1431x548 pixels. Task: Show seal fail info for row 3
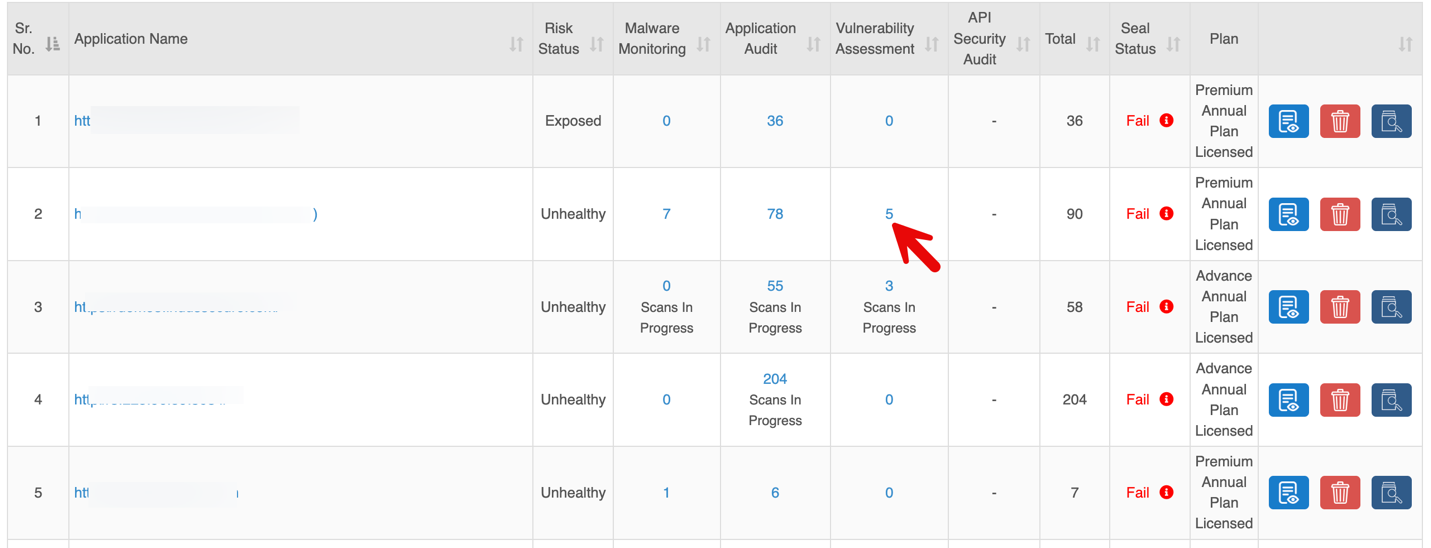pos(1166,307)
